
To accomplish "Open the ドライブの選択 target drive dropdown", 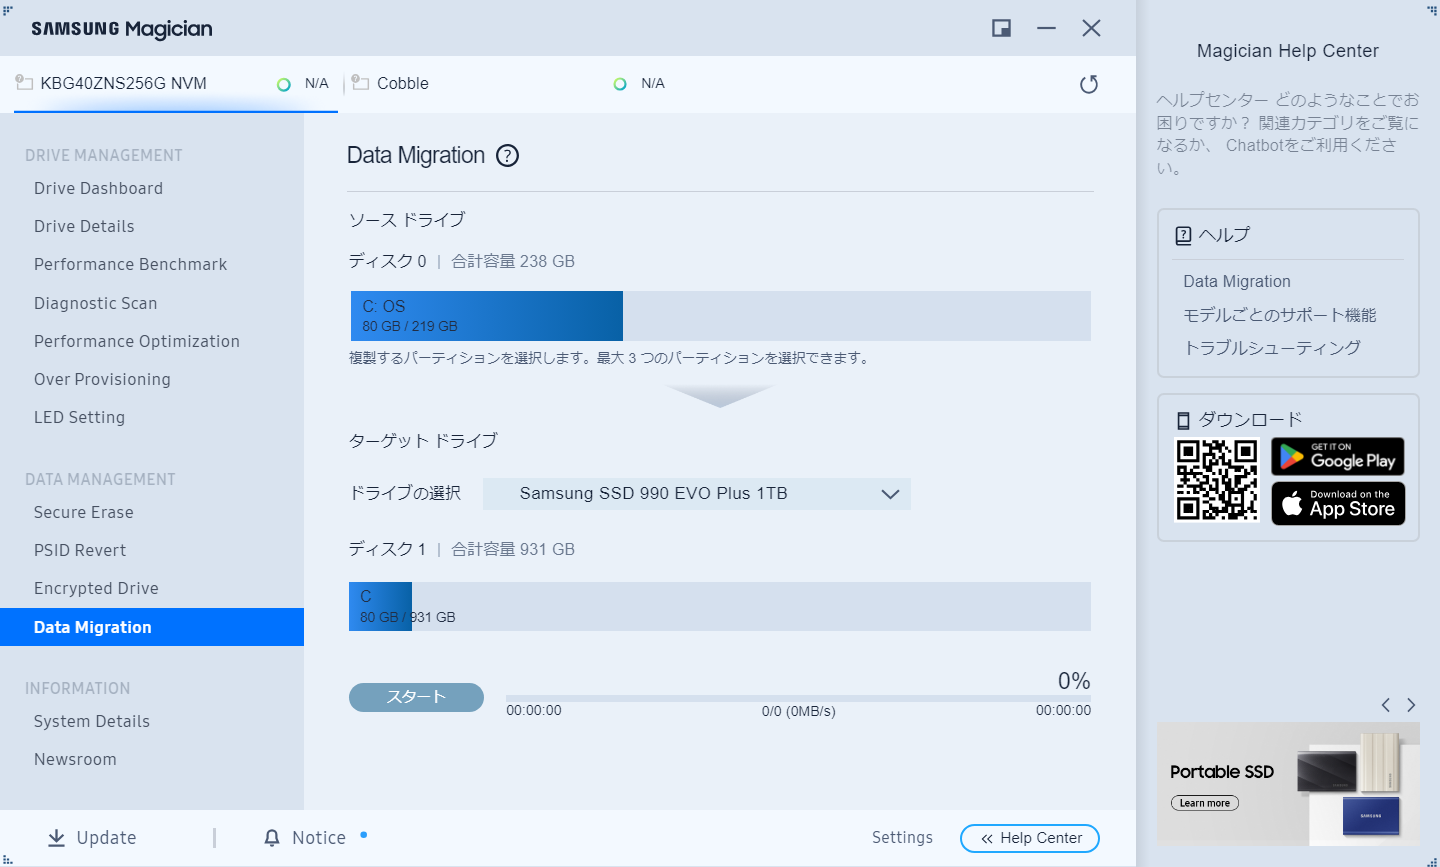I will coord(696,493).
